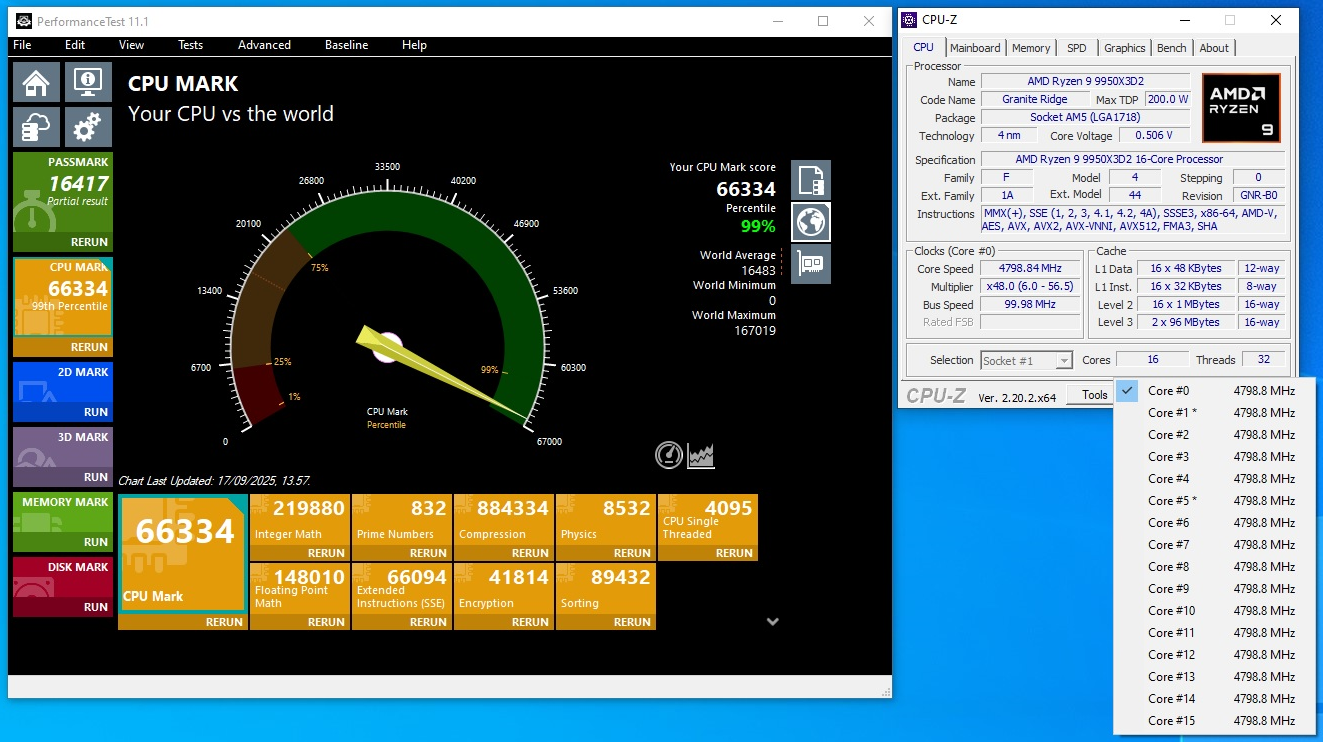Switch to the Mainboard tab in CPU-Z

coord(975,48)
